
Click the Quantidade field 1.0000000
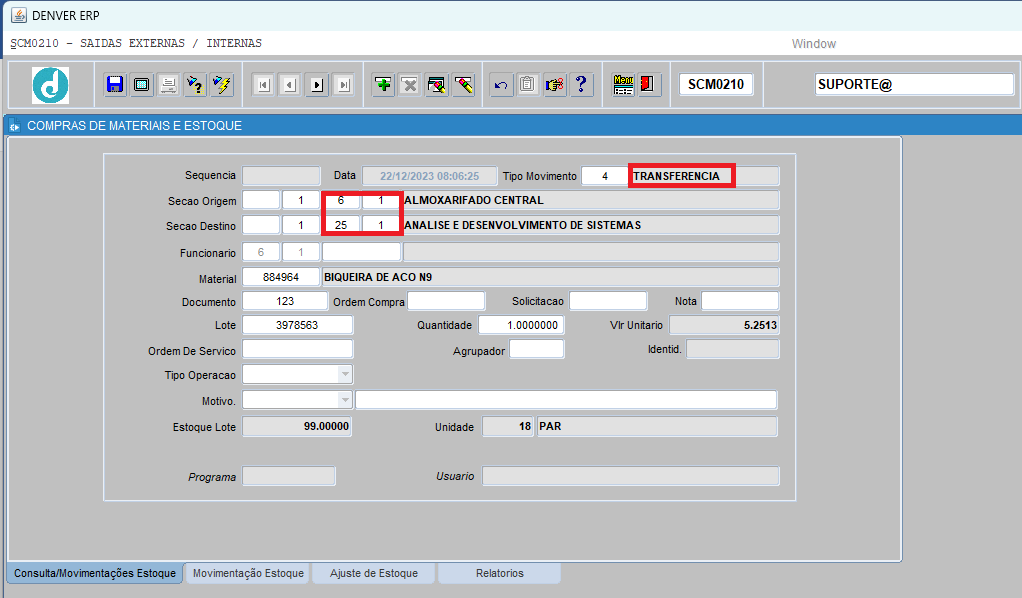click(x=521, y=325)
